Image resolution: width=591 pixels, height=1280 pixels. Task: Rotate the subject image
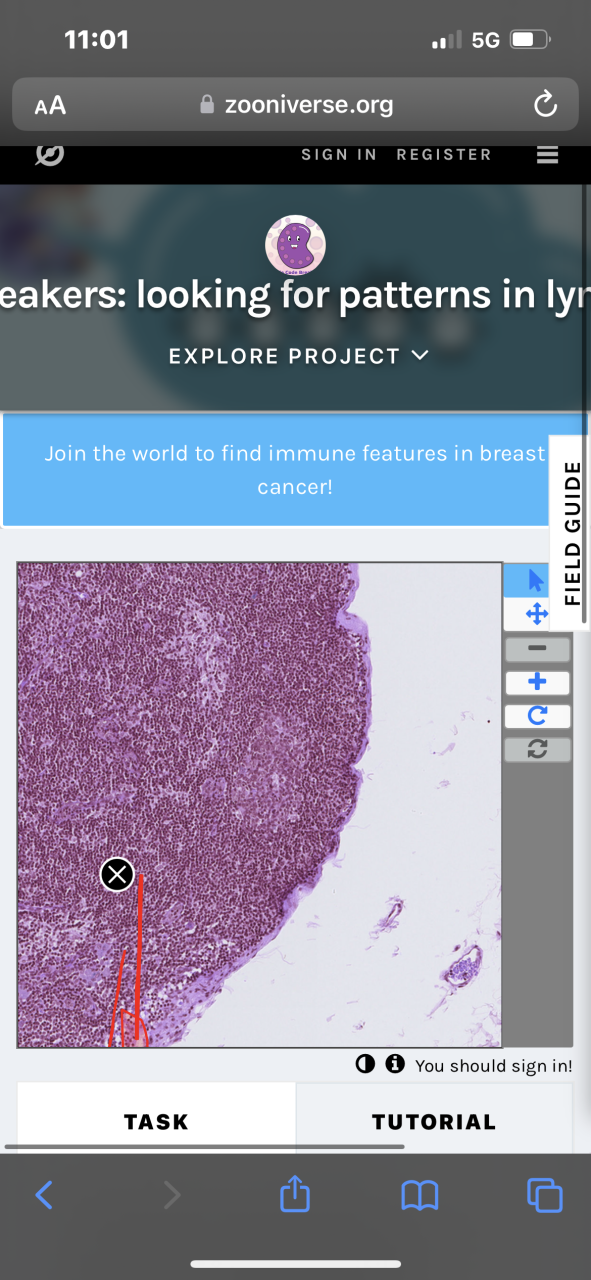tap(537, 716)
